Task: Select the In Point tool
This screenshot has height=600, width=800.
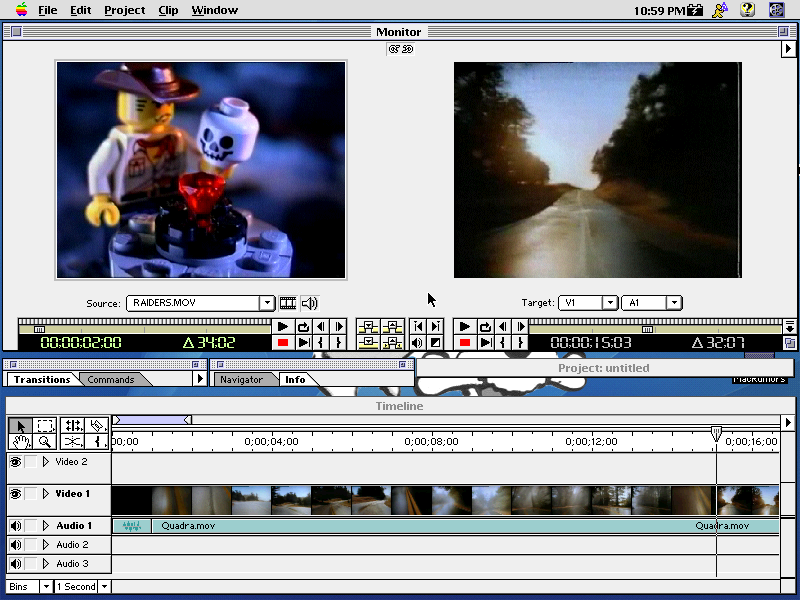Action: [97, 442]
